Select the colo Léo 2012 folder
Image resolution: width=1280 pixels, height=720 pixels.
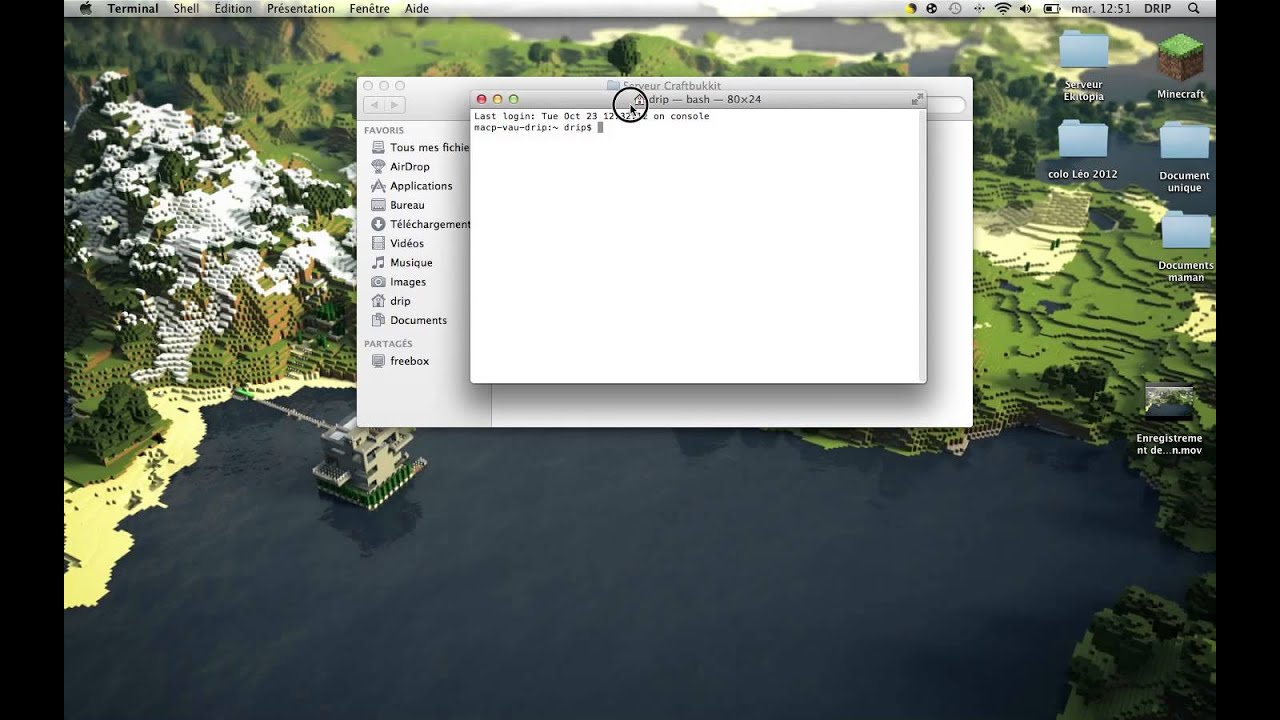1083,150
